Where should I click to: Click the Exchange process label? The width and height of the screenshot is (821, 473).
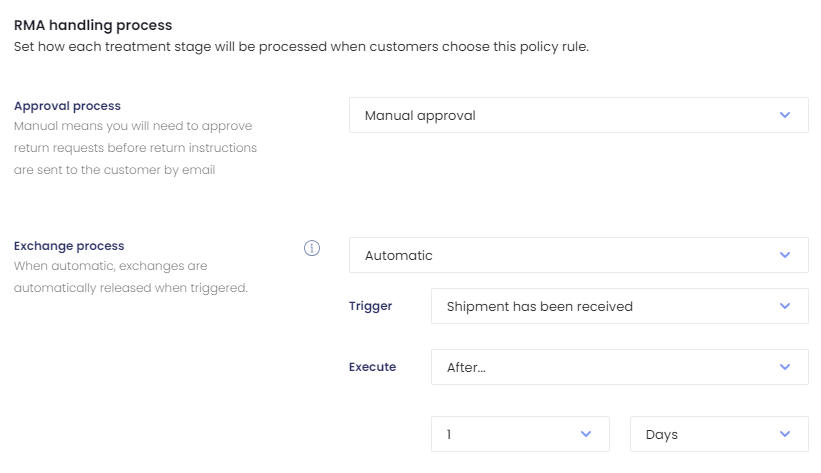69,246
